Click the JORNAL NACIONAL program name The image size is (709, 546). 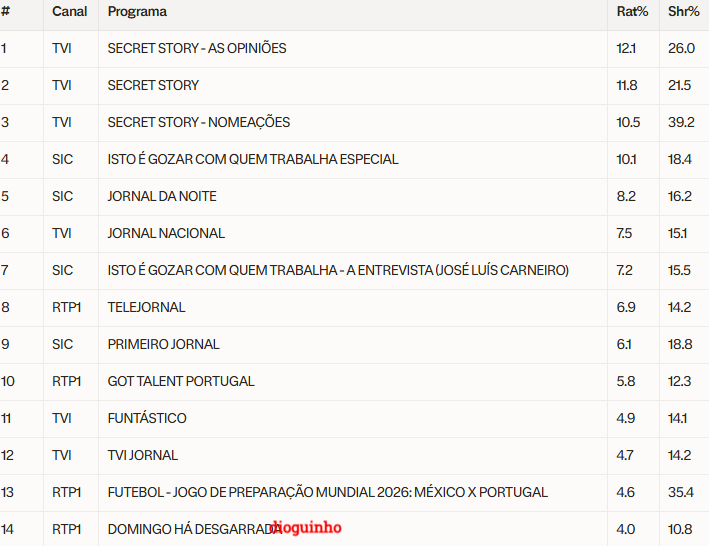pos(166,233)
